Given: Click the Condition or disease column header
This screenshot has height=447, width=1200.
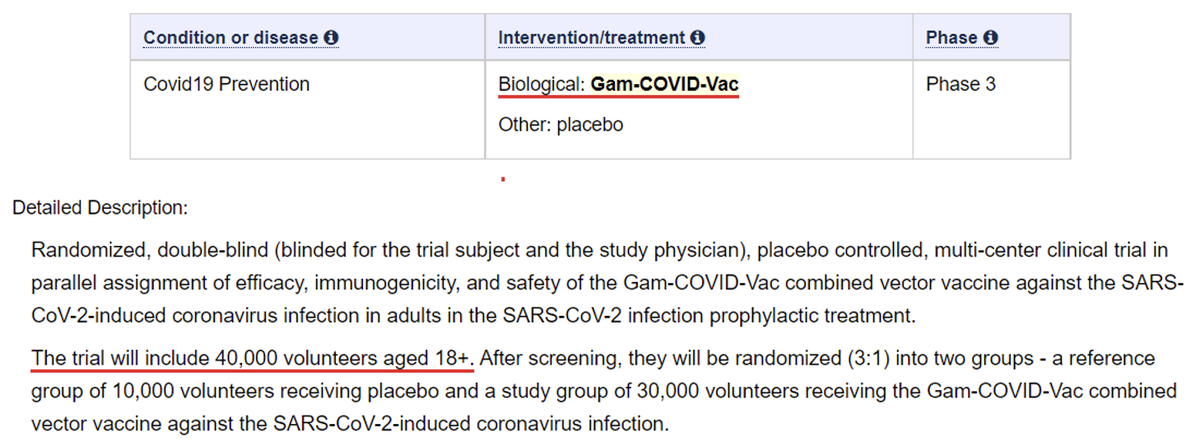Looking at the screenshot, I should (233, 37).
